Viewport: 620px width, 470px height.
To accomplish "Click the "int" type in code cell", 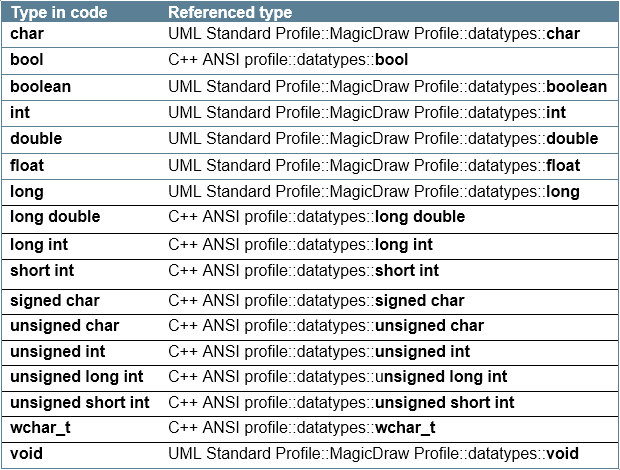I will 21,113.
